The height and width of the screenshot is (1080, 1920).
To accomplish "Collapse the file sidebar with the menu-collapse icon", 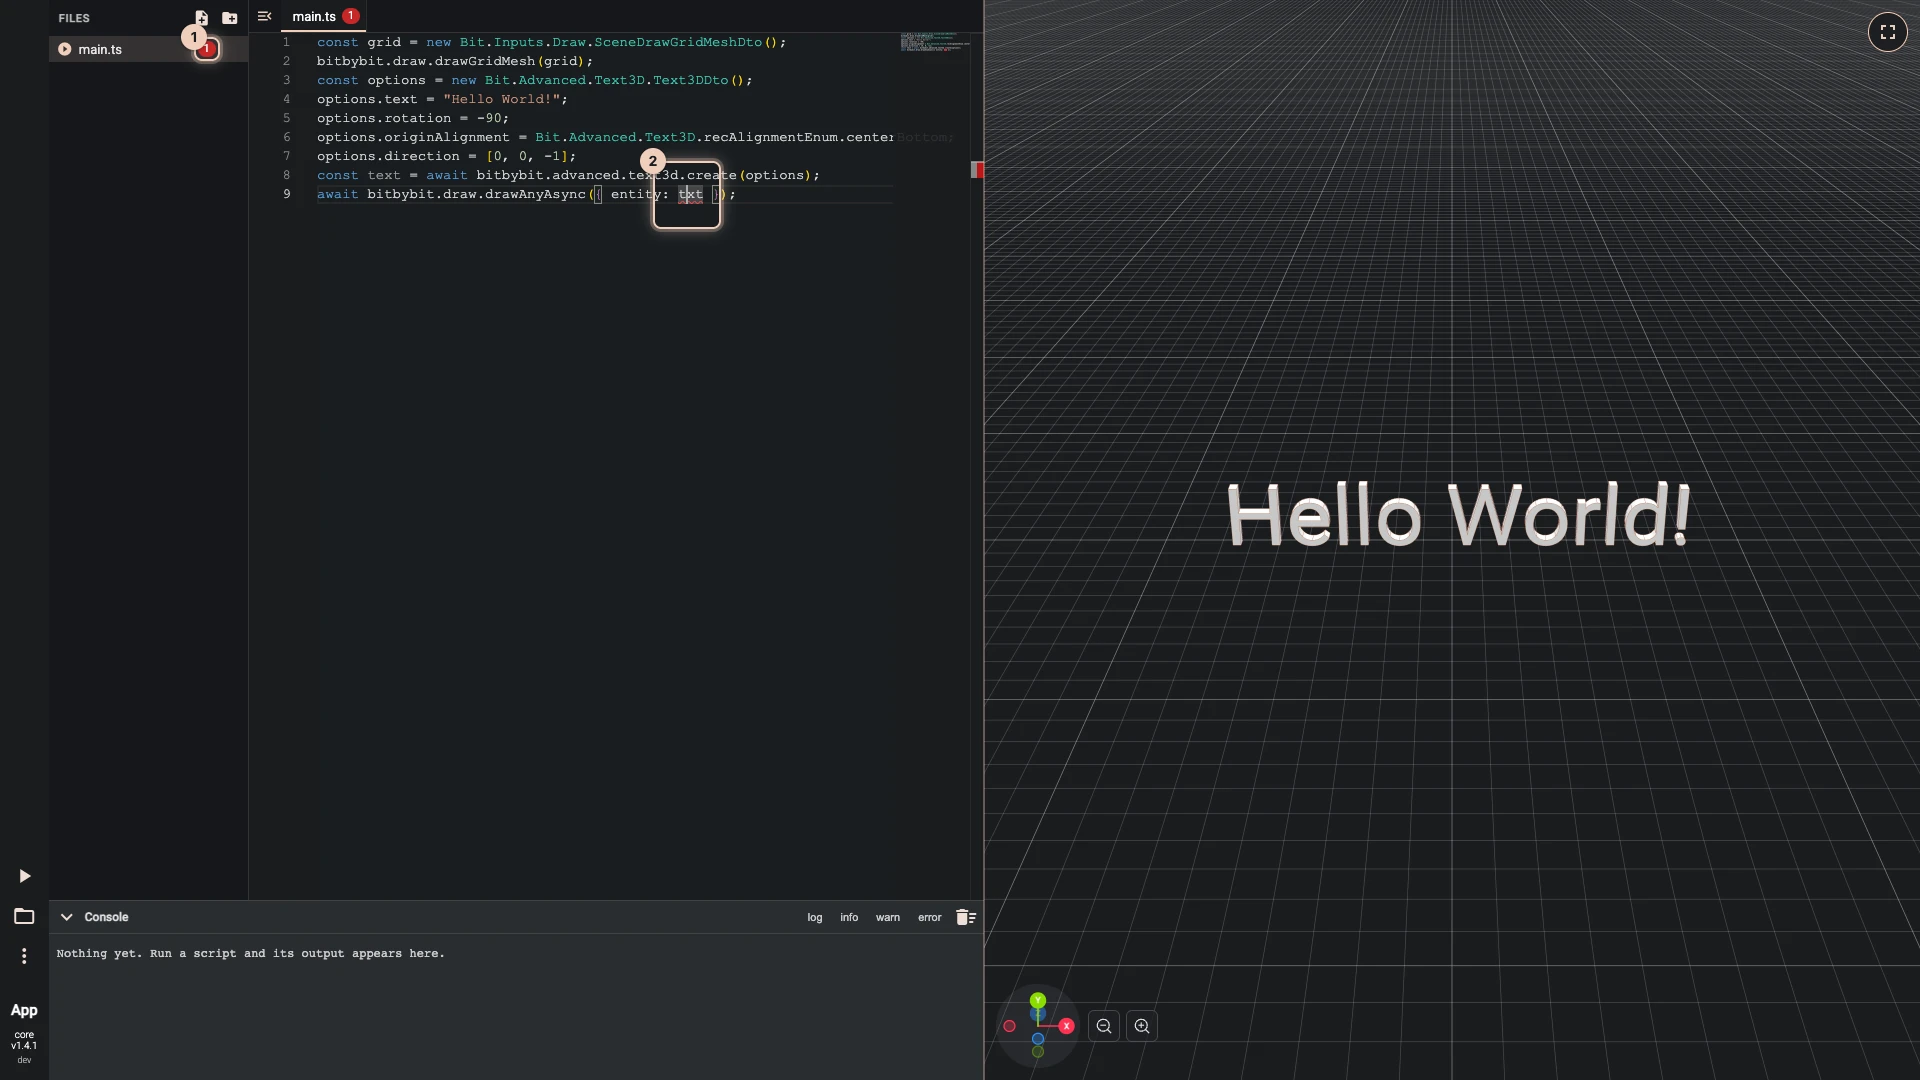I will [264, 16].
